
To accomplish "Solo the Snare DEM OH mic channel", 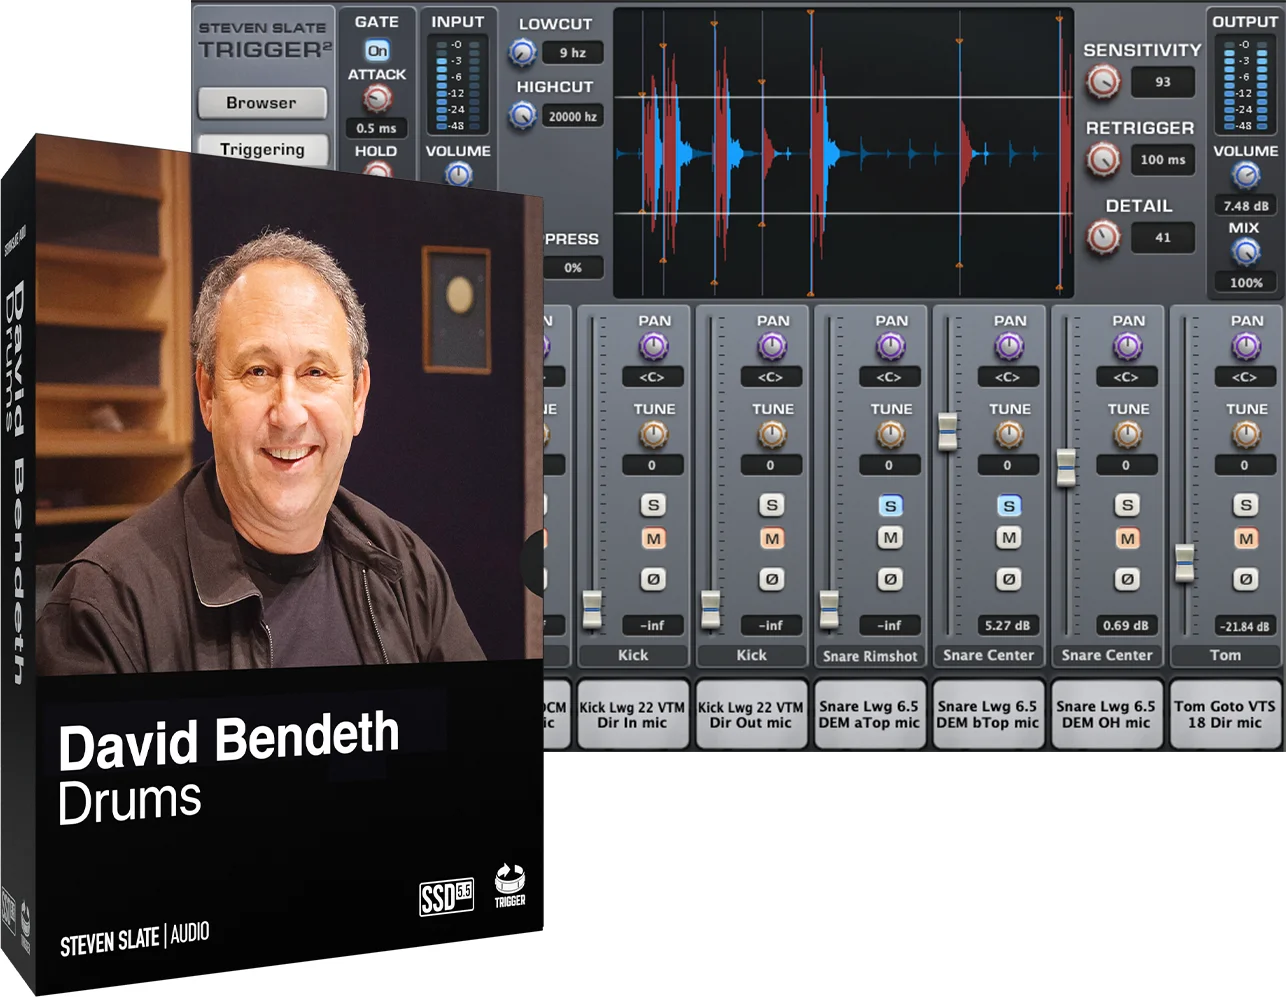I will [x=1128, y=505].
